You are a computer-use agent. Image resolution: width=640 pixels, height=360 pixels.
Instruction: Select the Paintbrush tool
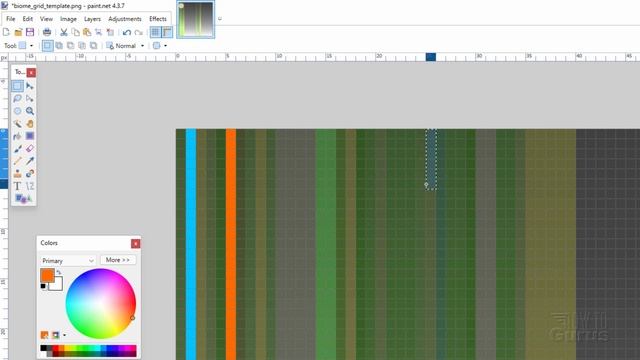pos(17,149)
